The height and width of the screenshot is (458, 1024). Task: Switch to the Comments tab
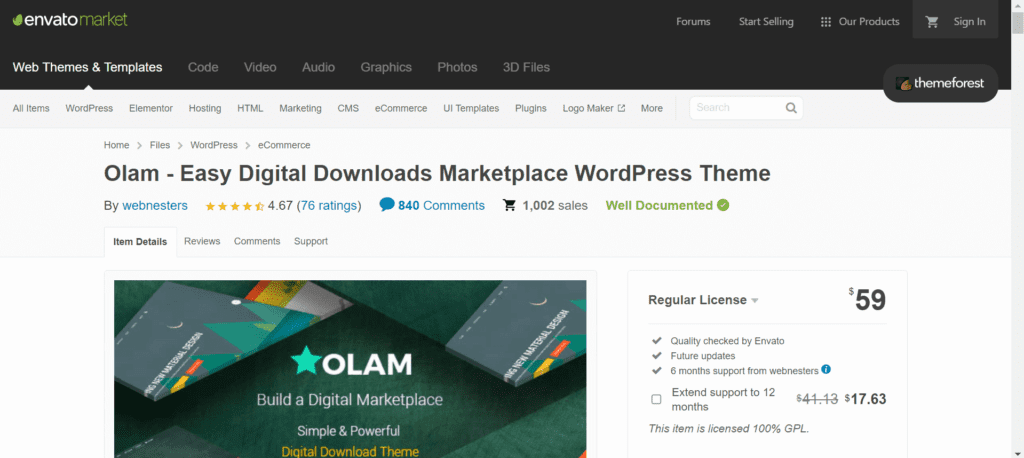[x=257, y=241]
